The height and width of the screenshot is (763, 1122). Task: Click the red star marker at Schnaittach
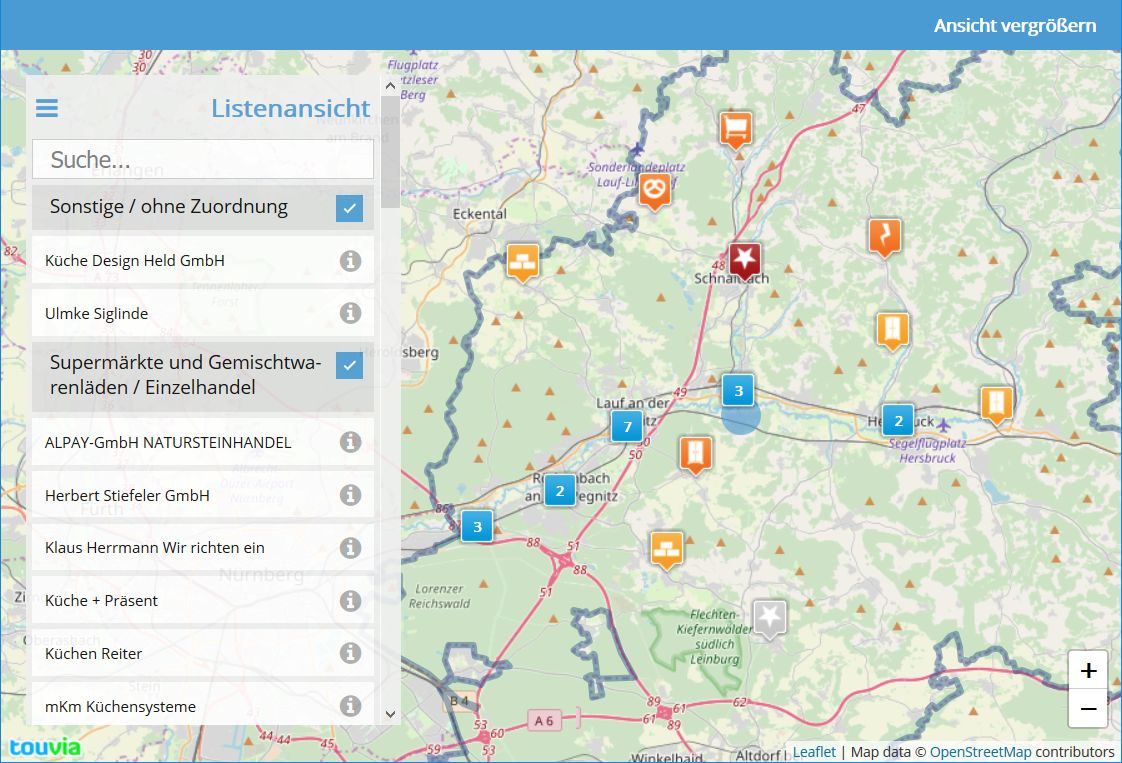(745, 260)
